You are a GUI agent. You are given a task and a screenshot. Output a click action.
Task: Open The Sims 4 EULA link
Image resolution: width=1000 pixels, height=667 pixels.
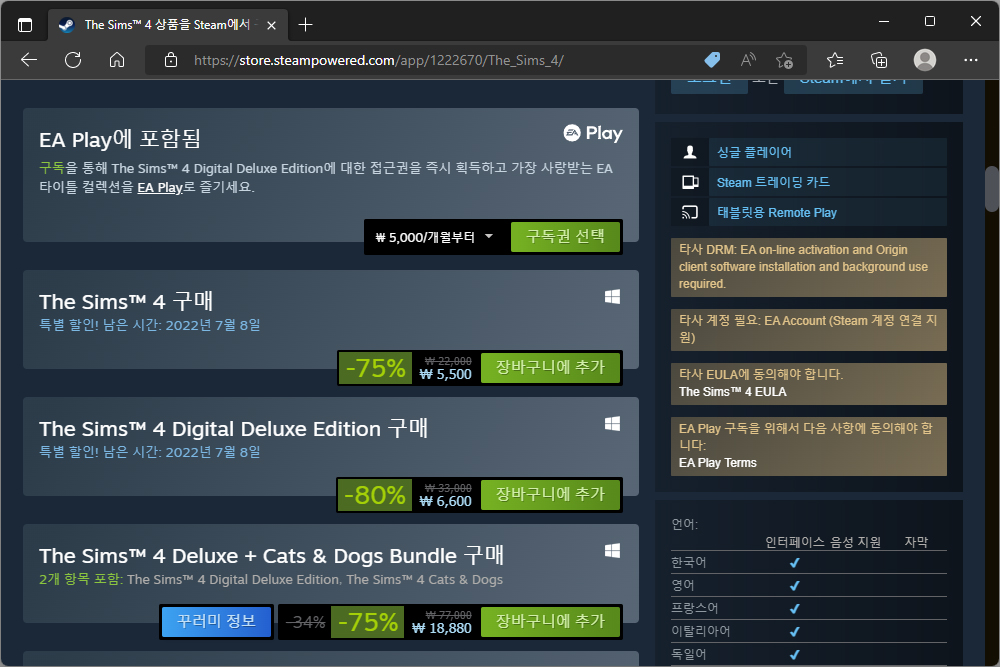(x=732, y=392)
